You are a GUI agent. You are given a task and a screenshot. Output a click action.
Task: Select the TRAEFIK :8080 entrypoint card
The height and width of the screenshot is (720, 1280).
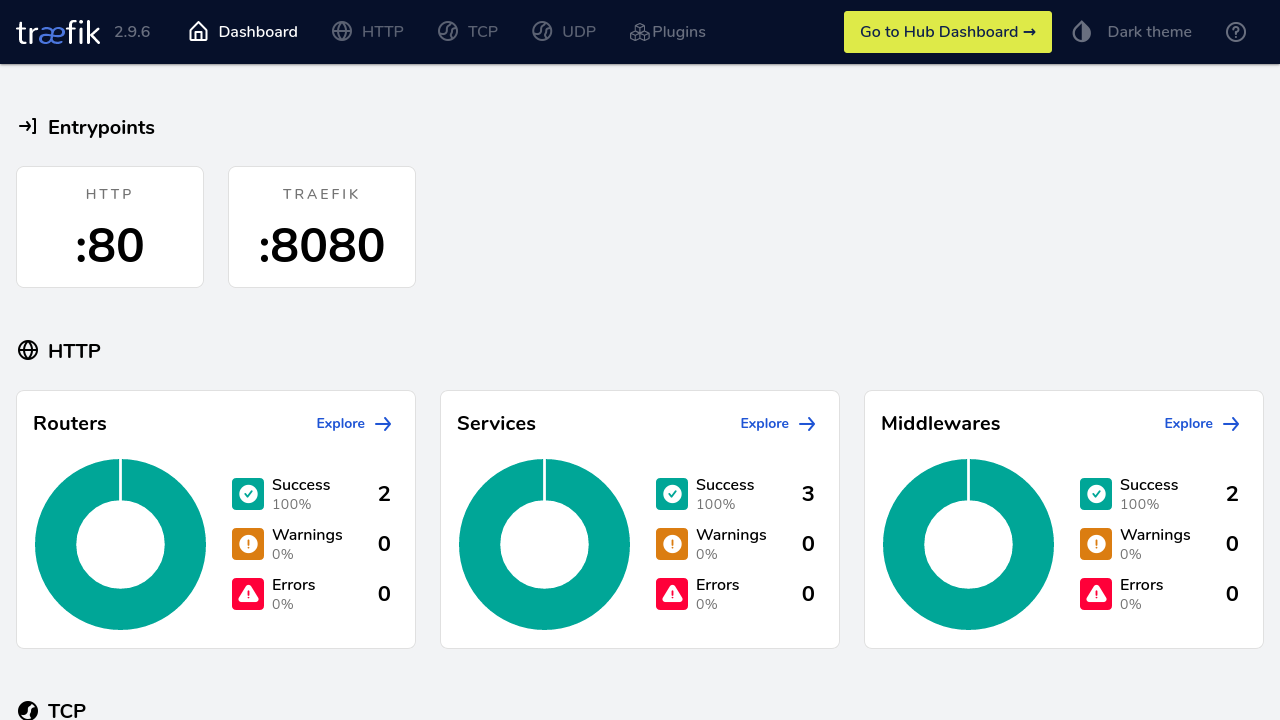click(x=322, y=227)
